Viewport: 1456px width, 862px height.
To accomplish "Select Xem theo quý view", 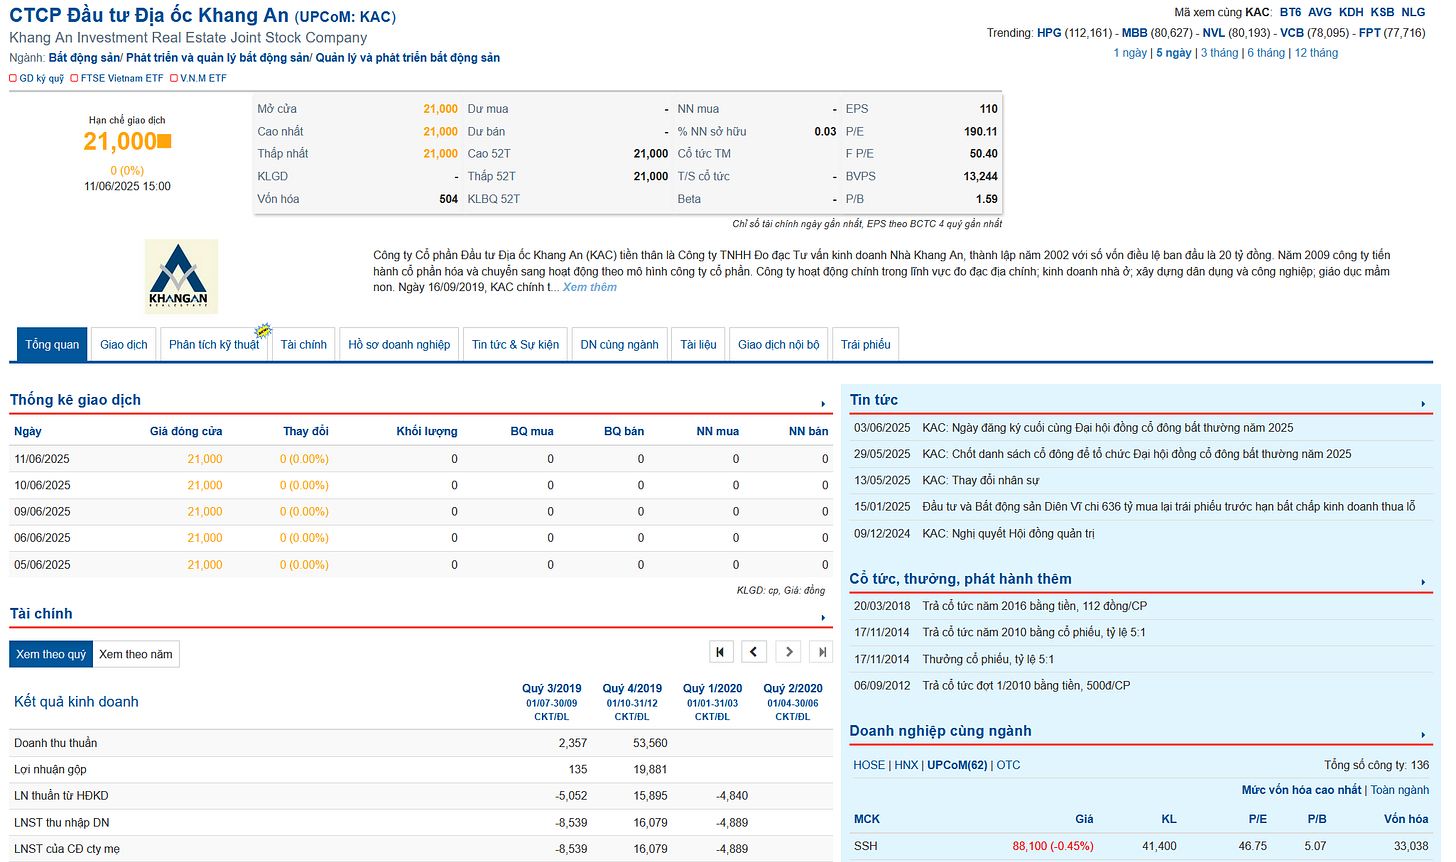I will [x=51, y=654].
